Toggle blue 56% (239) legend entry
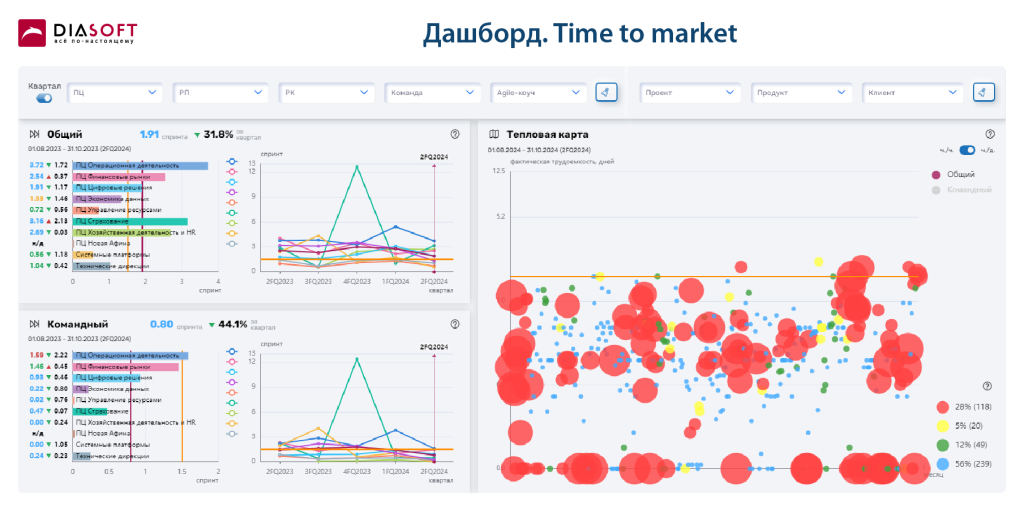This screenshot has height=513, width=1024. coord(964,463)
